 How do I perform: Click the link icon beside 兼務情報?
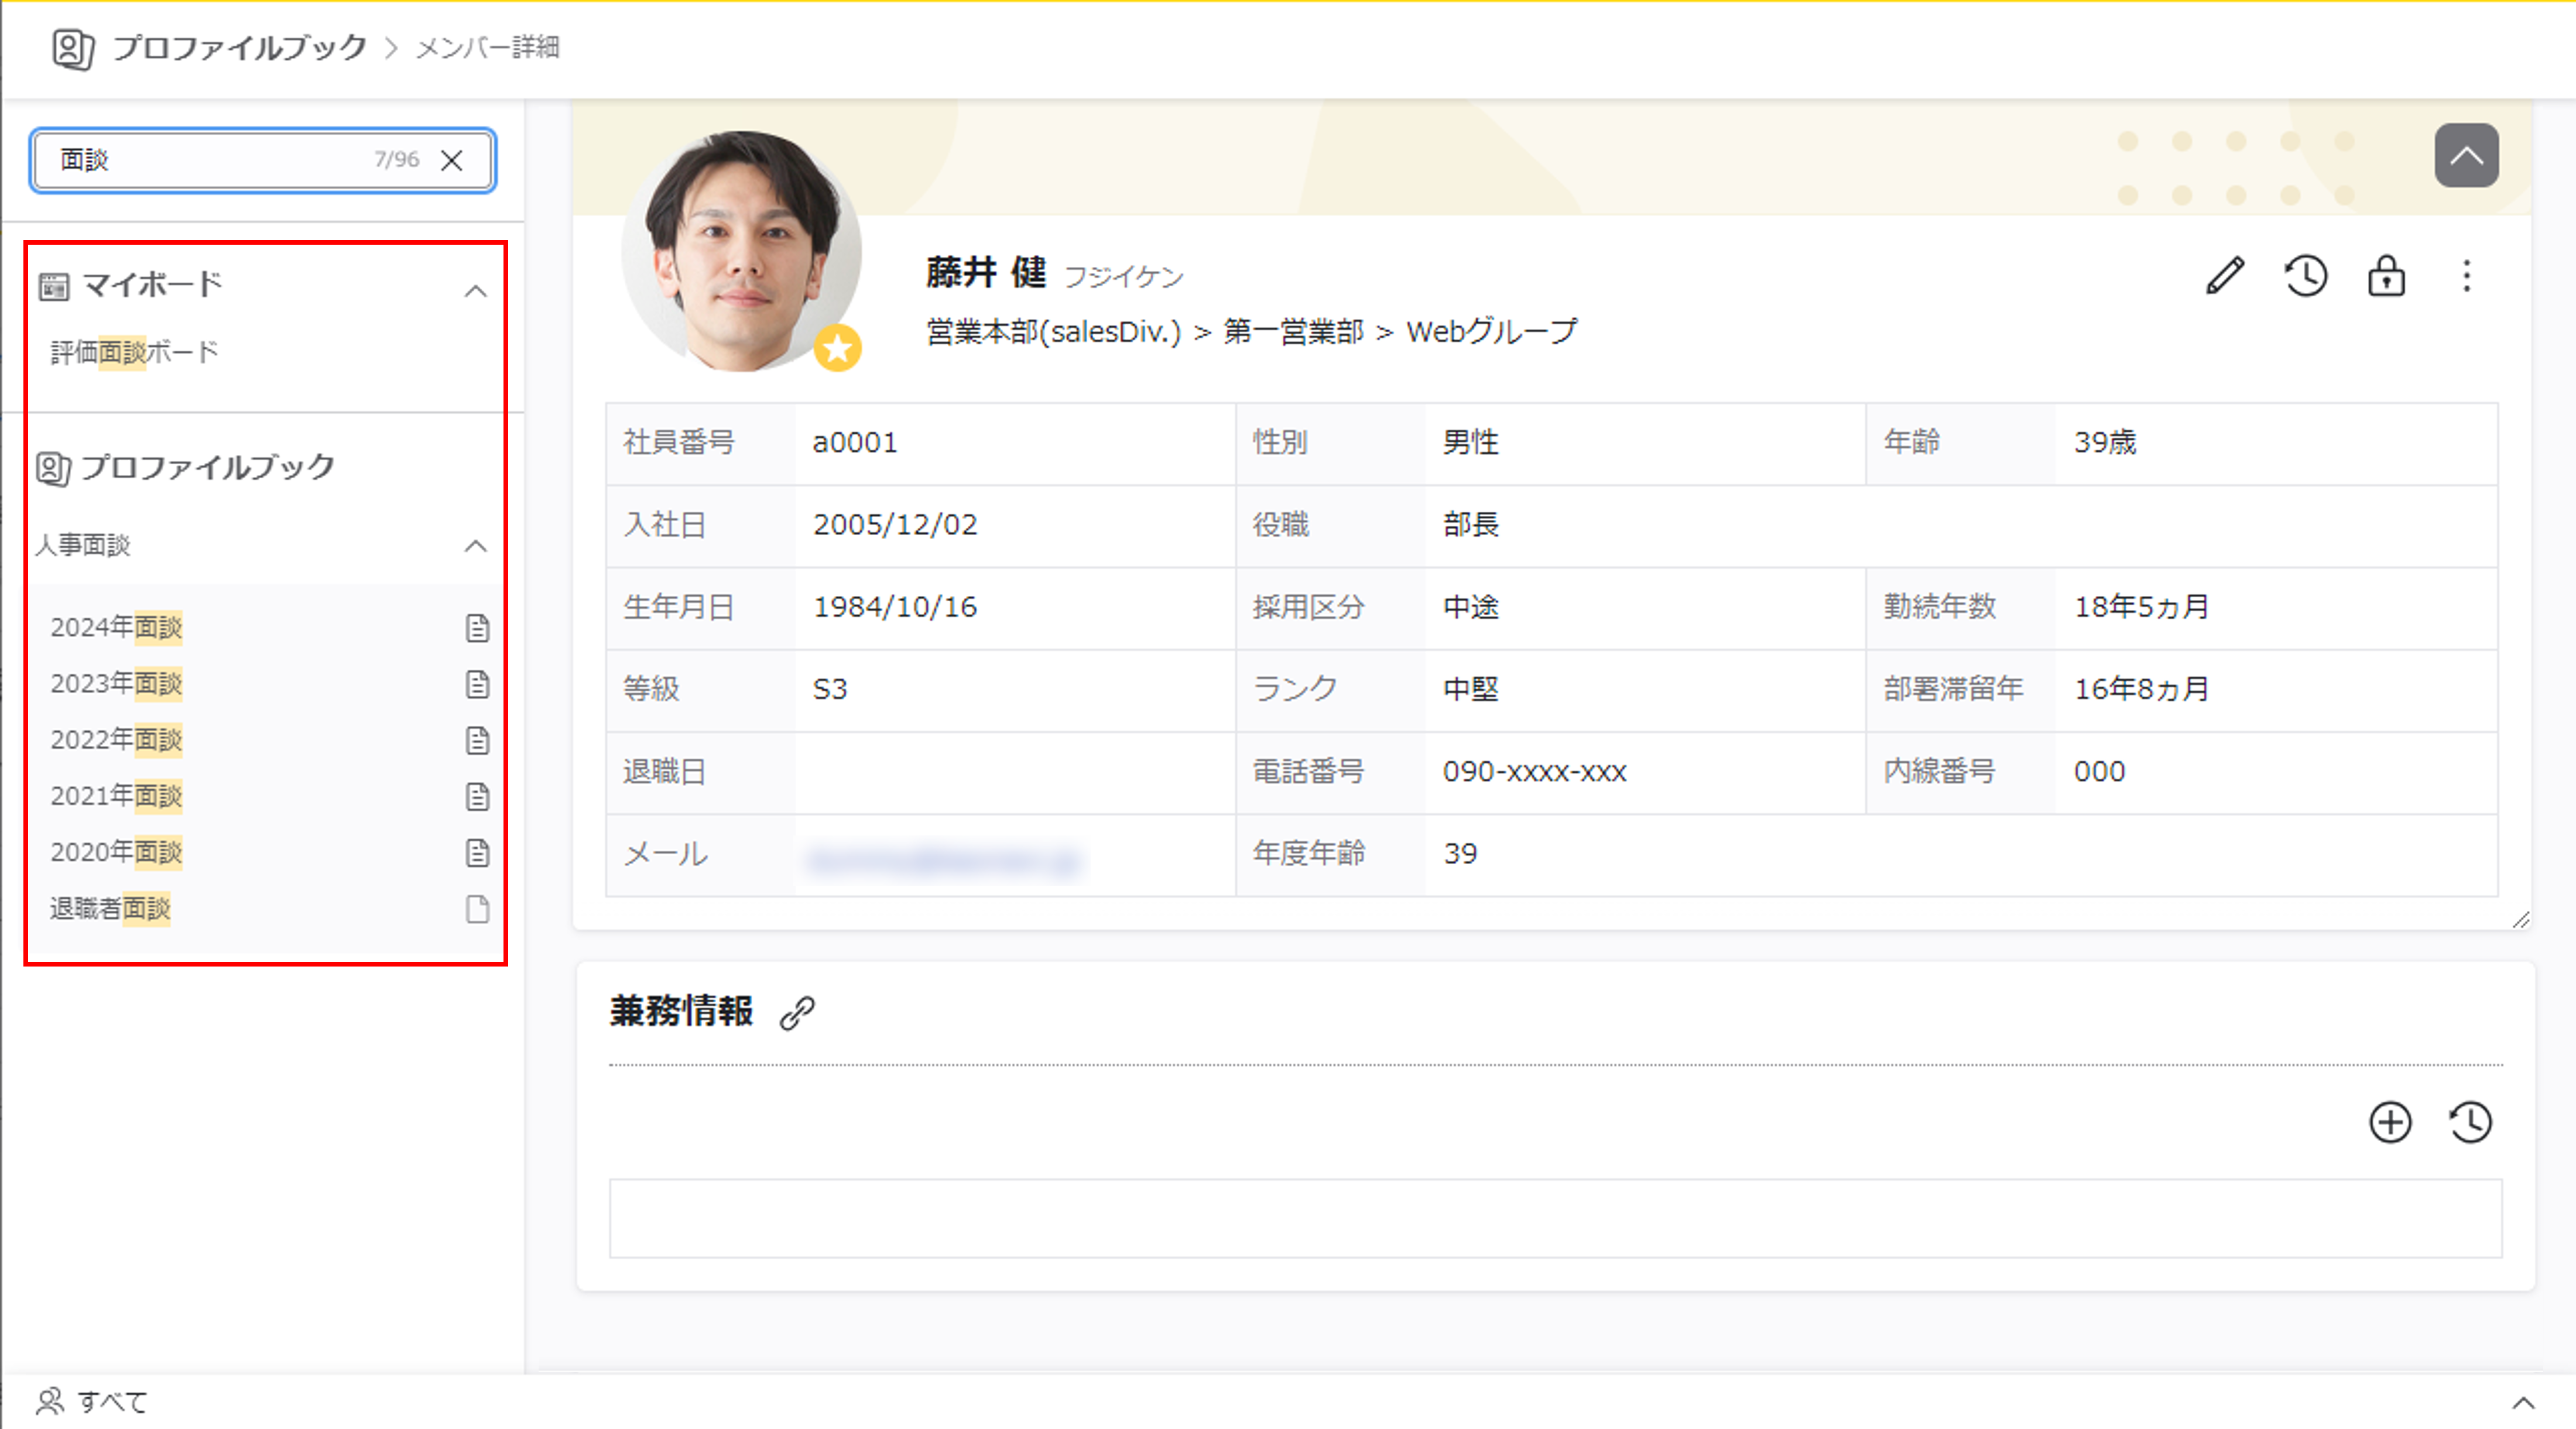[797, 1012]
